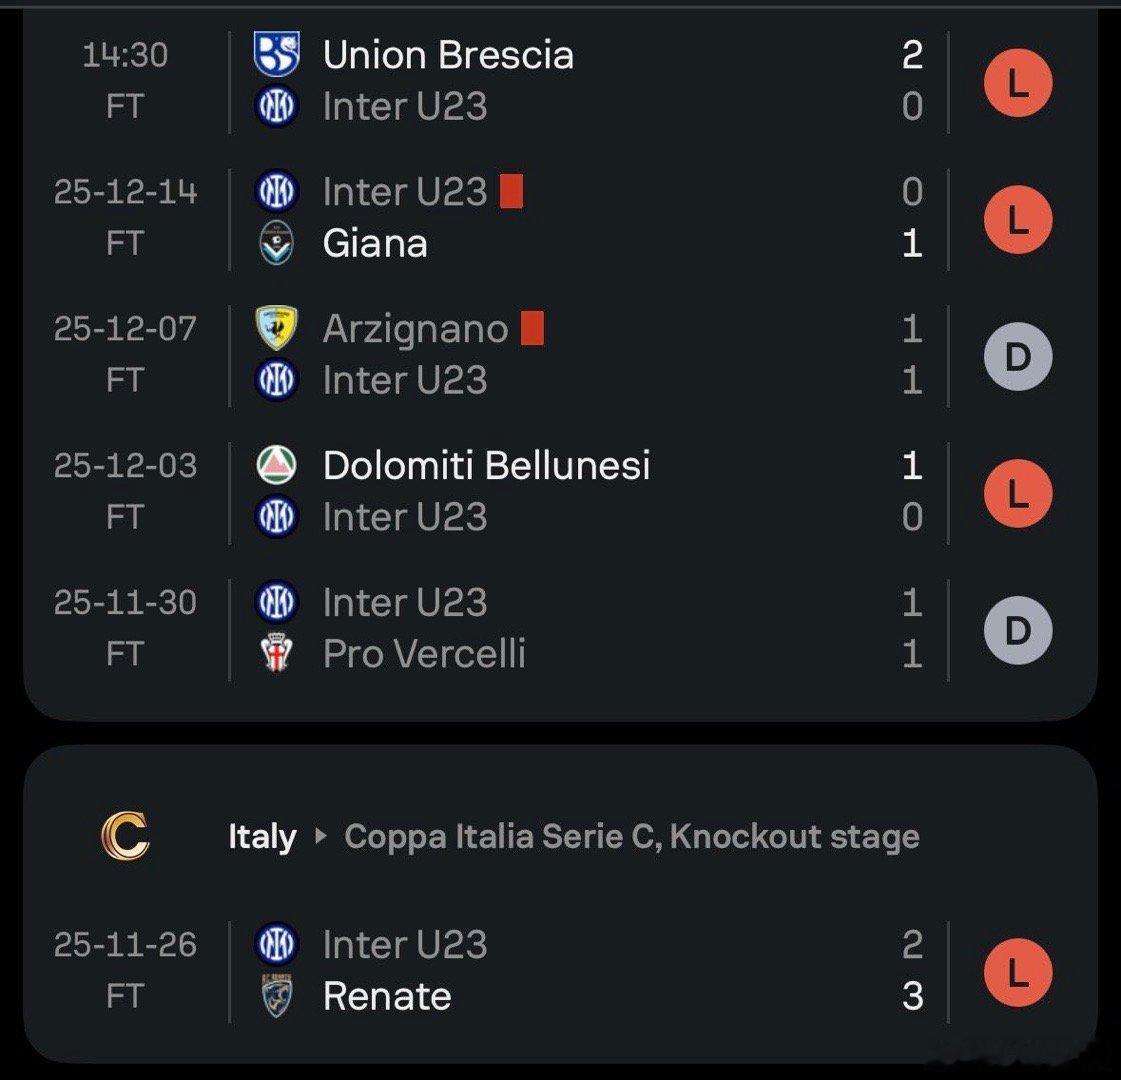
Task: Click the Renate club crest icon
Action: 277,996
